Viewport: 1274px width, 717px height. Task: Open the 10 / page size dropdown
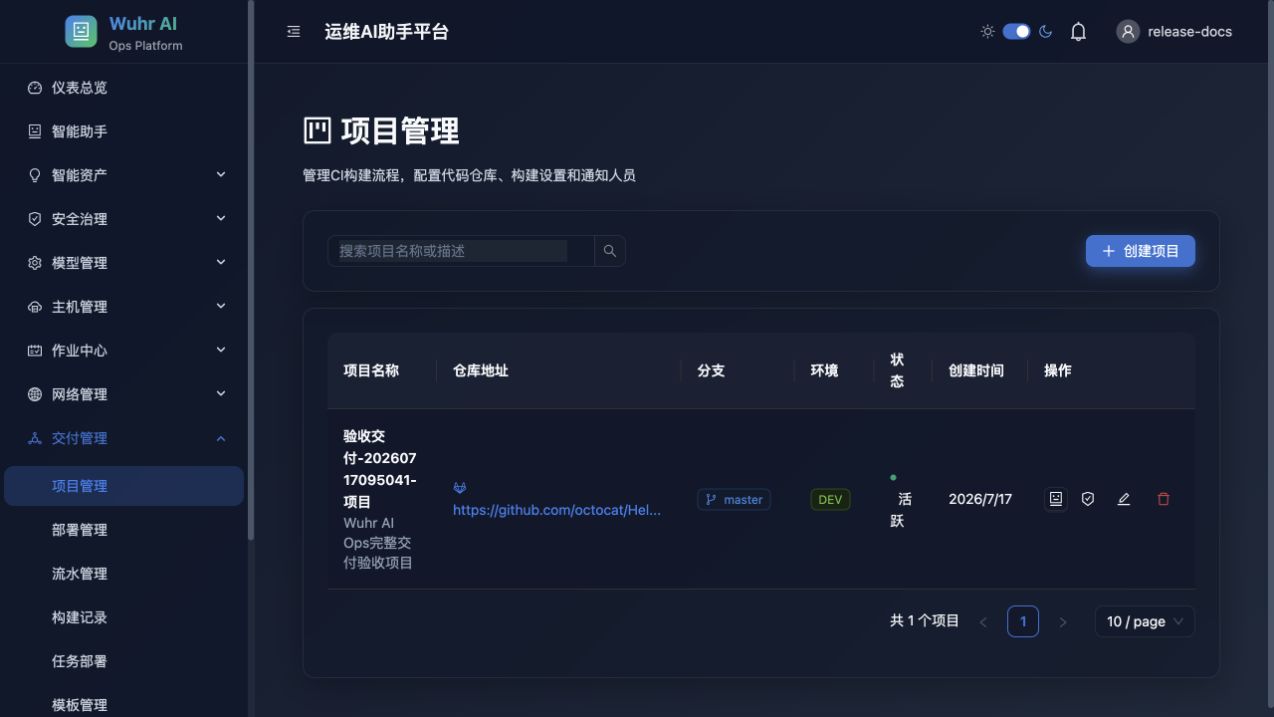pos(1144,621)
